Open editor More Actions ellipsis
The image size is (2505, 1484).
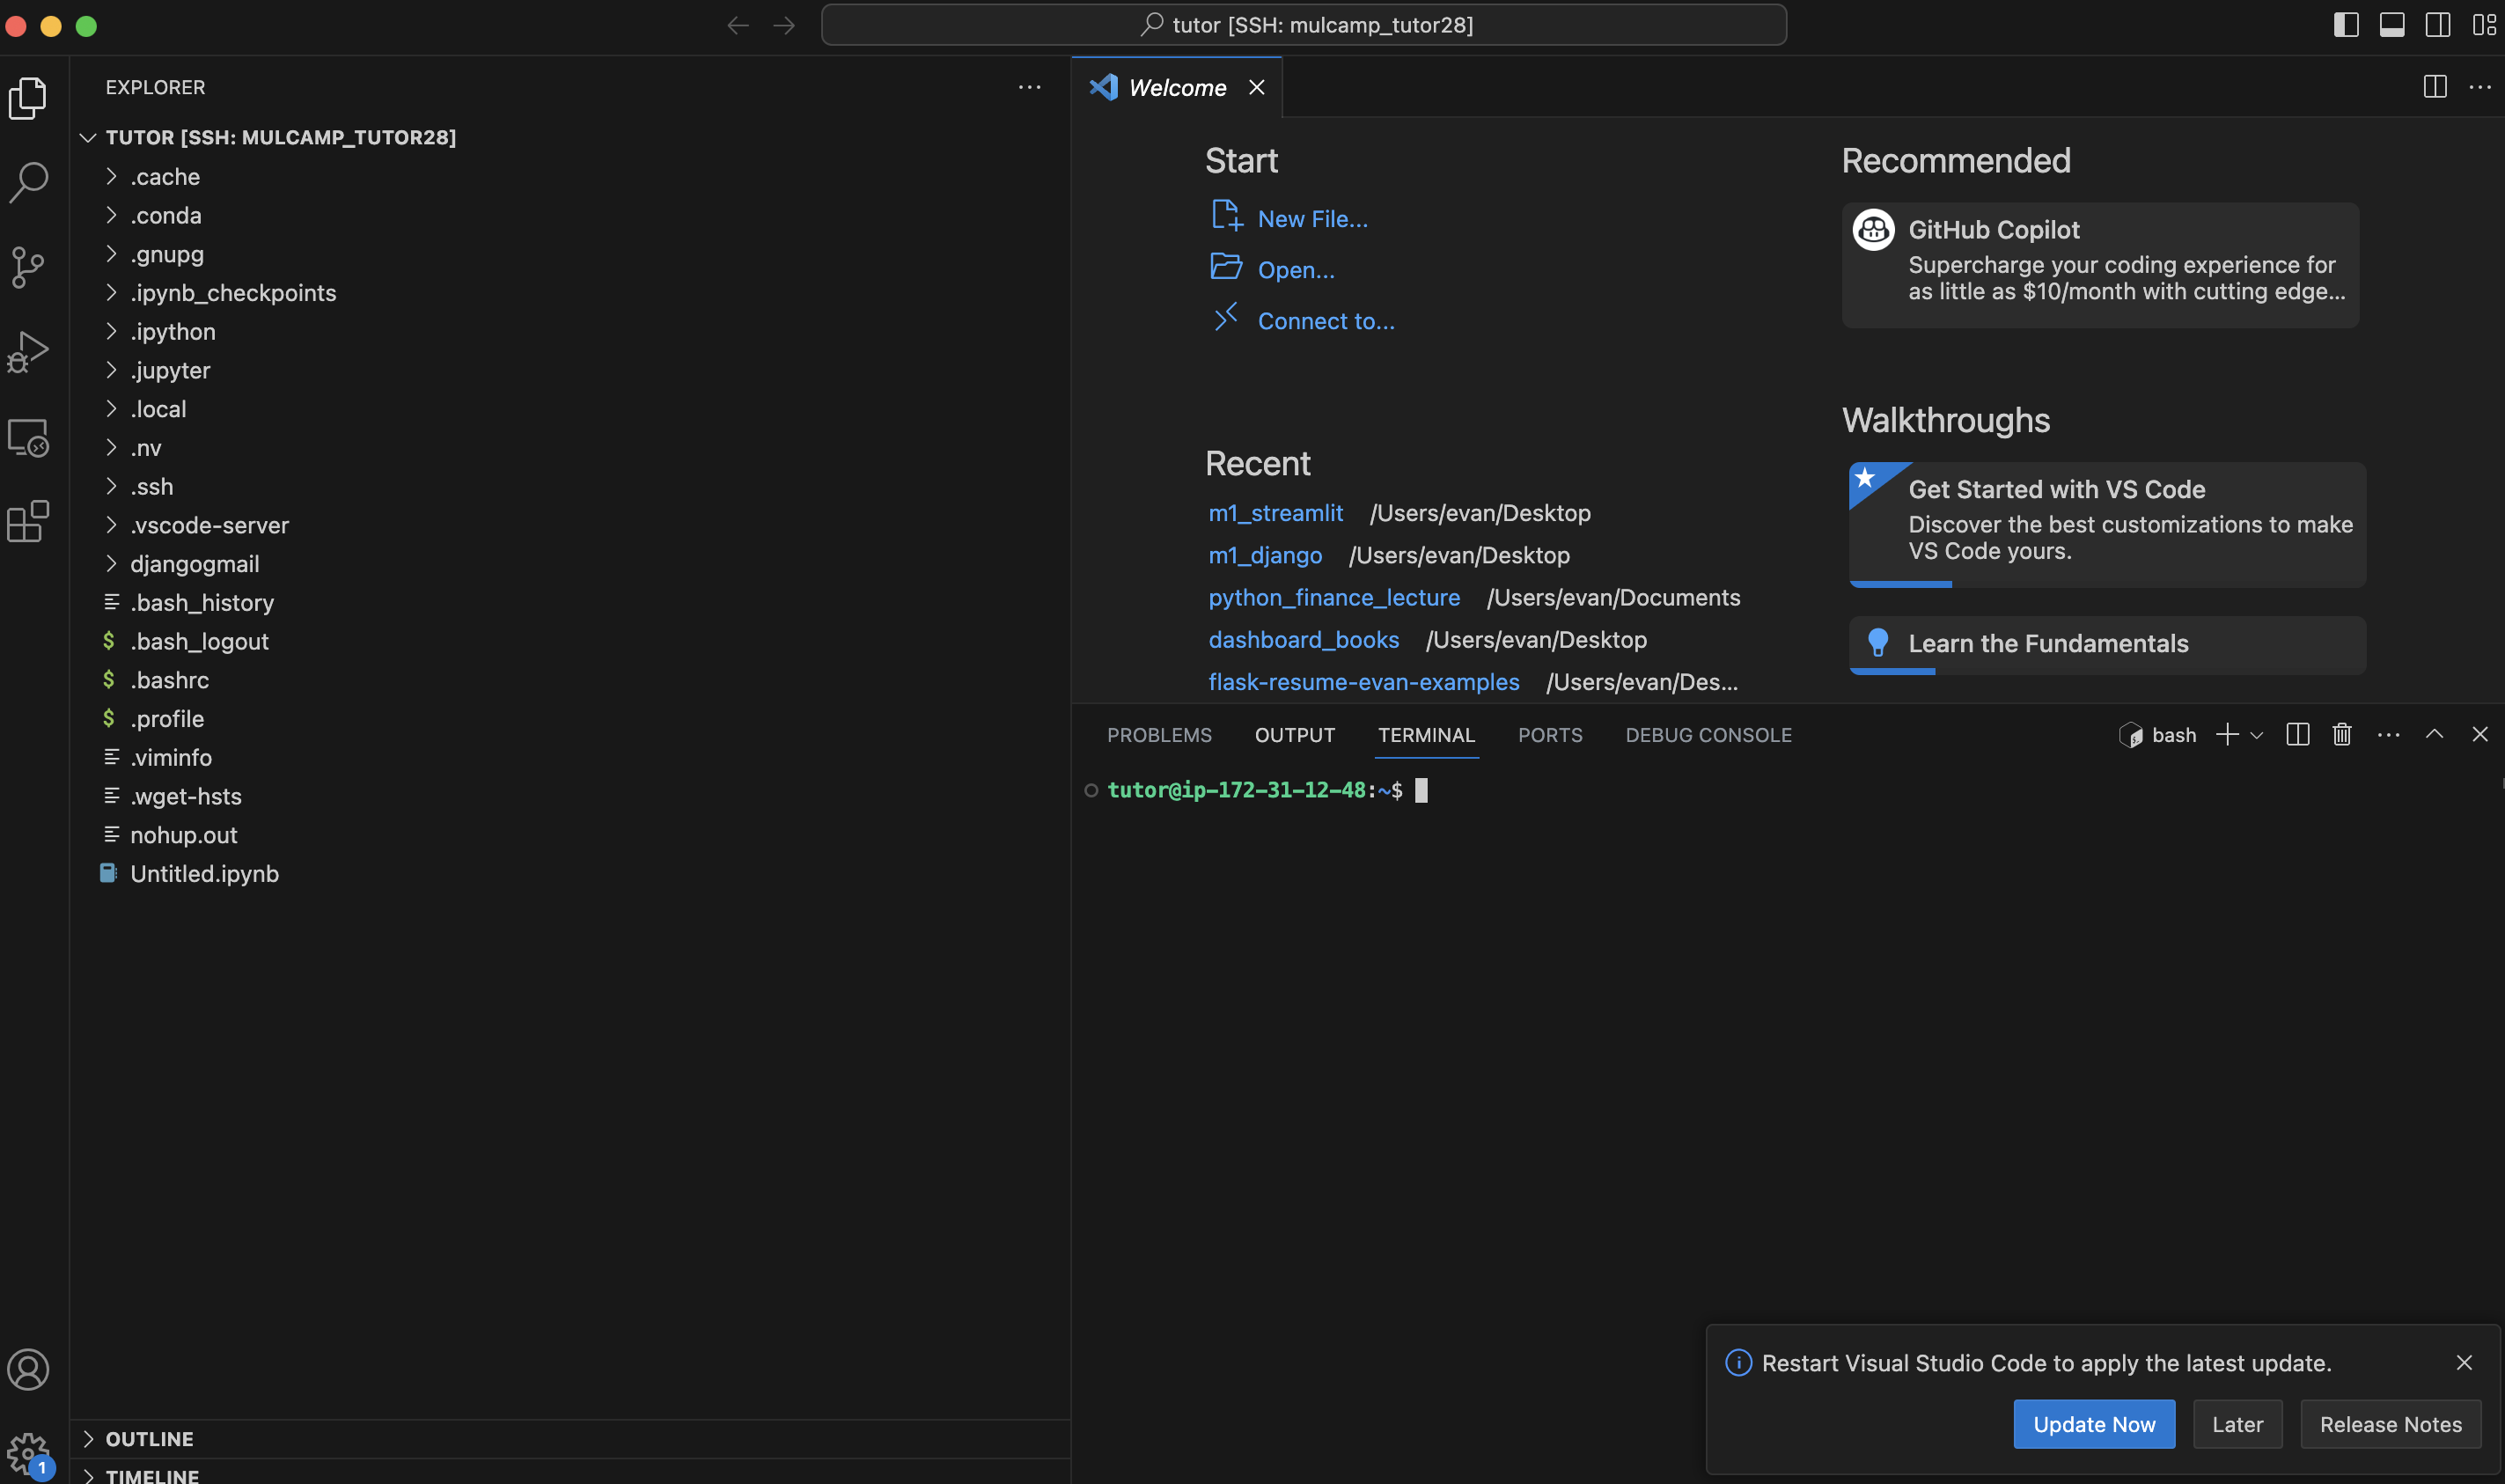tap(2480, 87)
